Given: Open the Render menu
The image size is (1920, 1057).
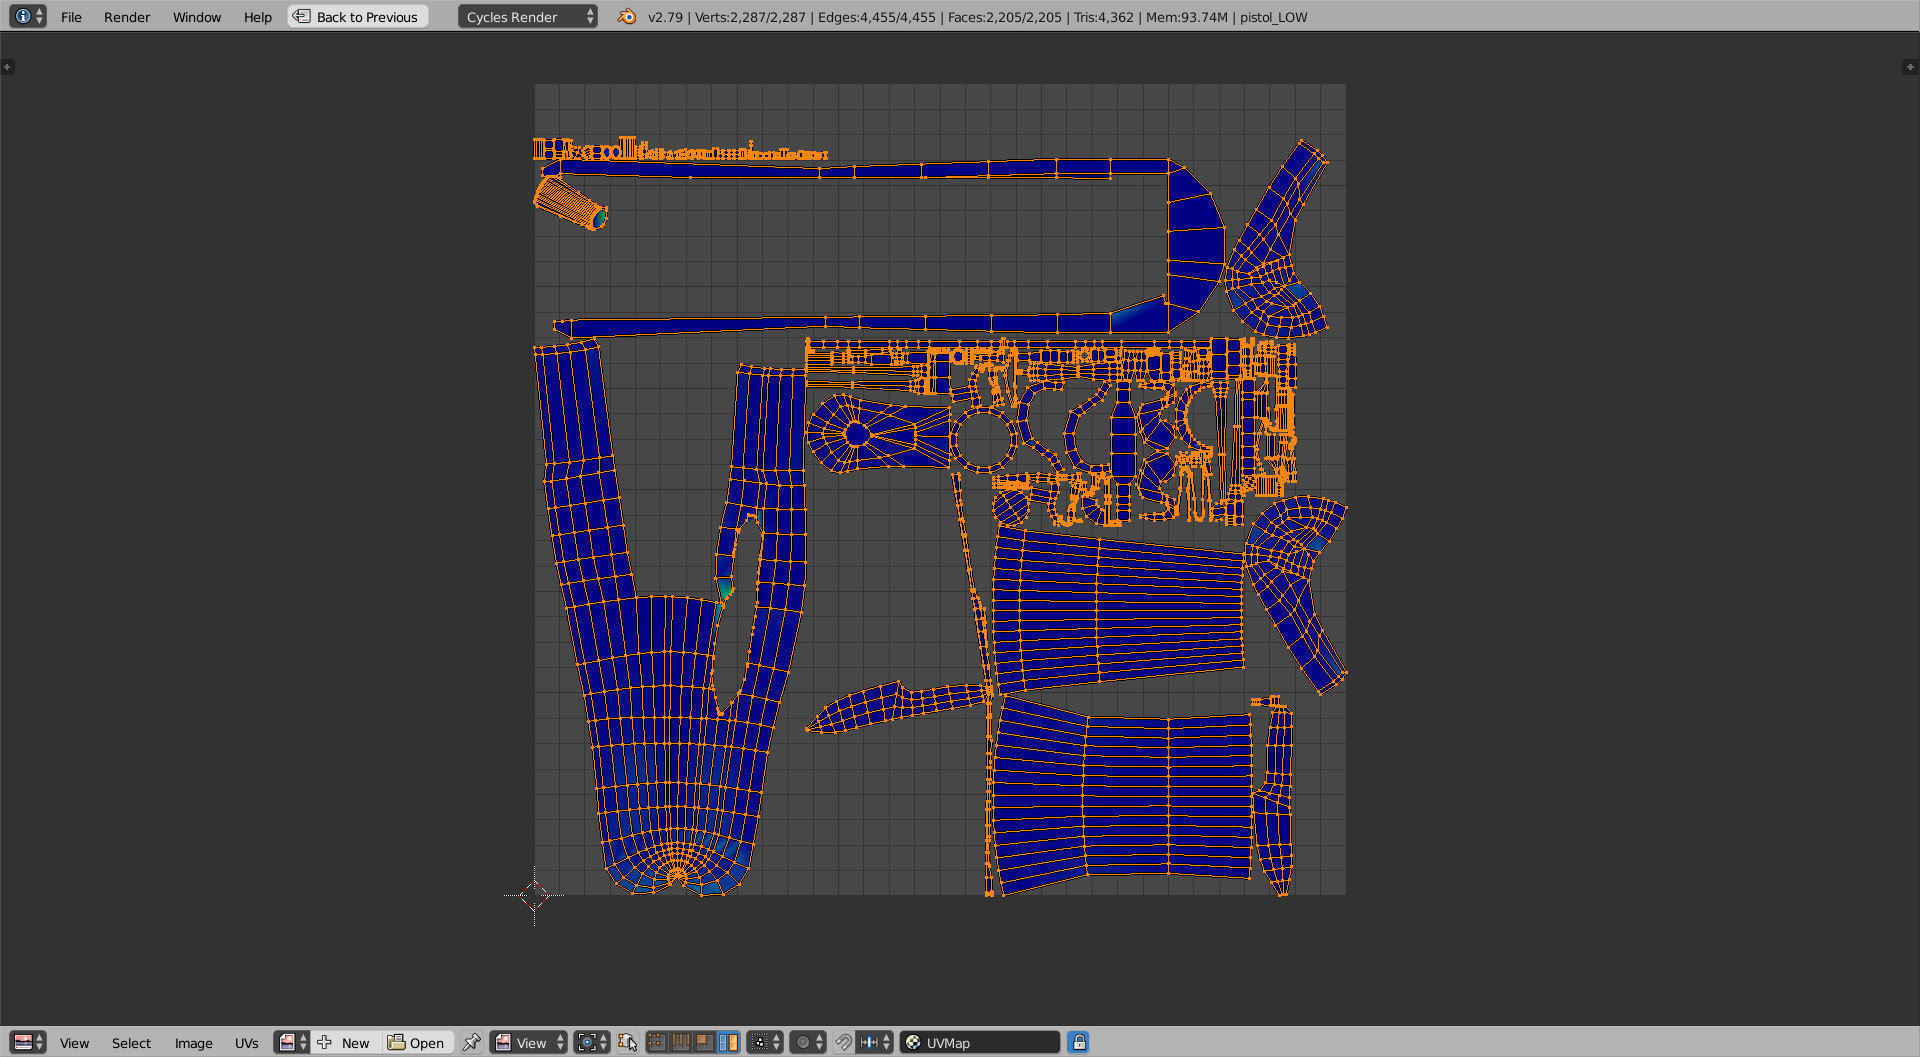Looking at the screenshot, I should tap(127, 17).
